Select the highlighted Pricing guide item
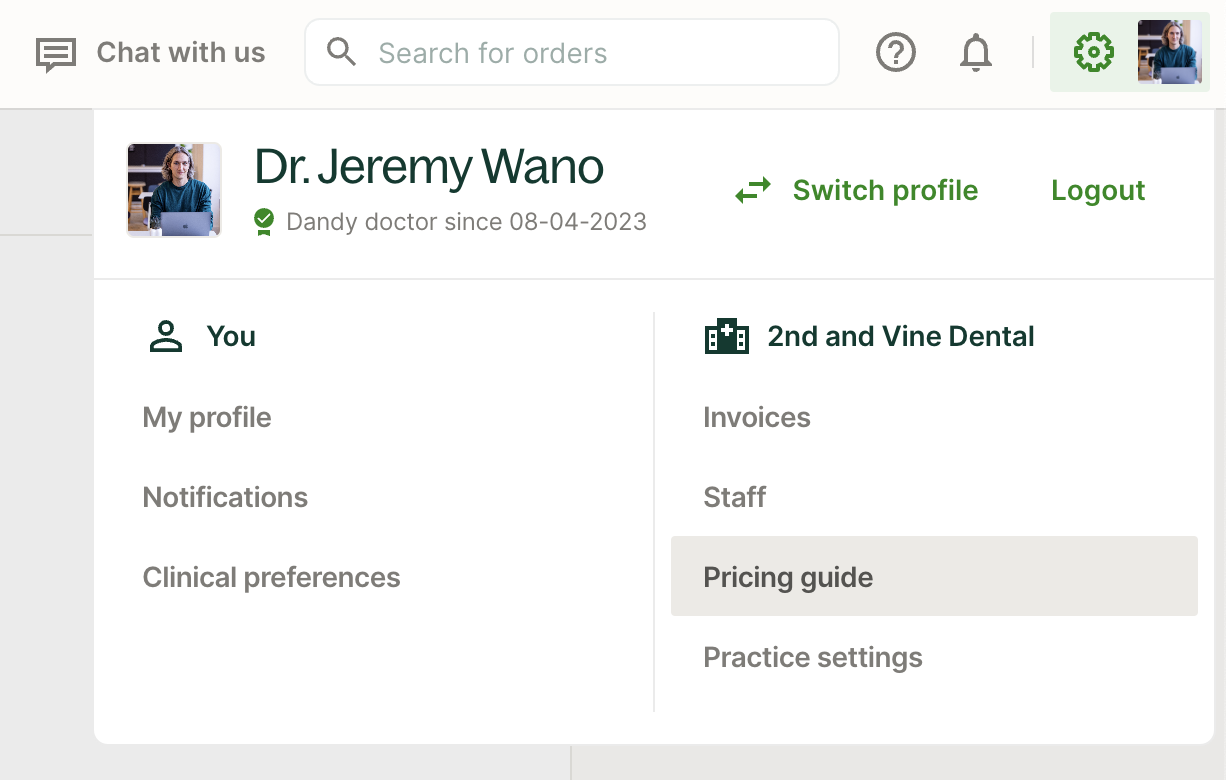Viewport: 1226px width, 780px height. [788, 577]
